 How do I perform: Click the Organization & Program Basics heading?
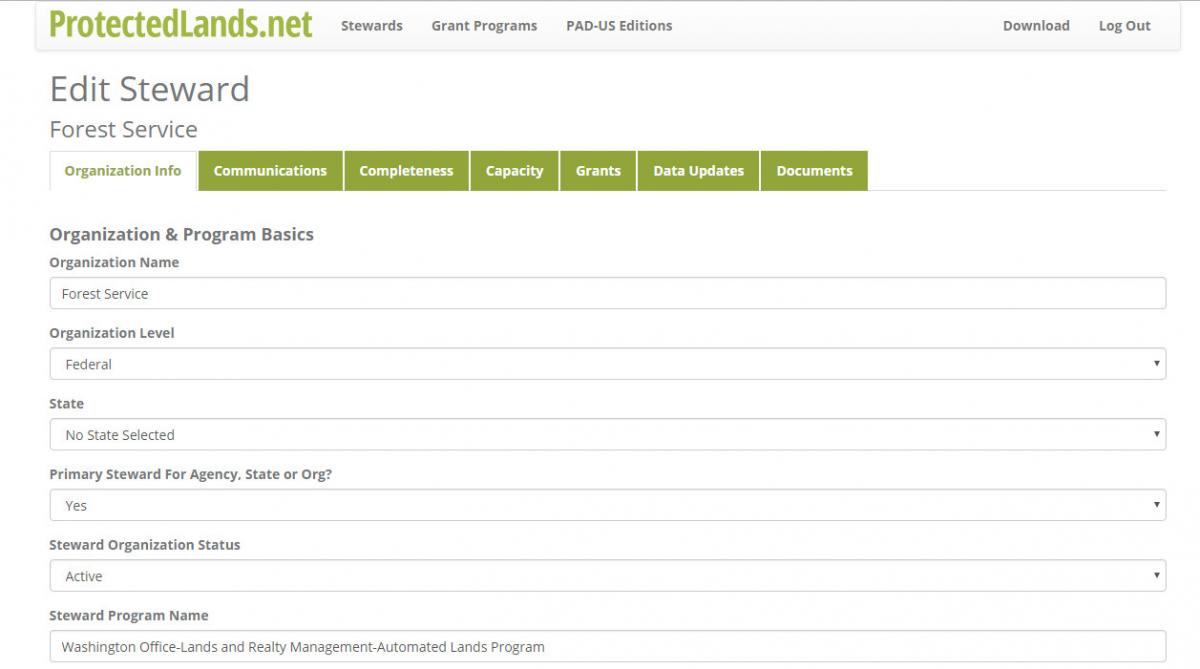182,234
